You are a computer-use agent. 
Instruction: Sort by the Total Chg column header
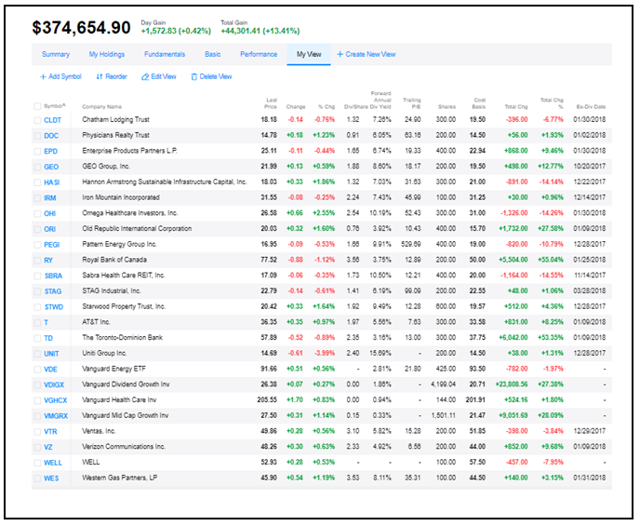pyautogui.click(x=516, y=107)
